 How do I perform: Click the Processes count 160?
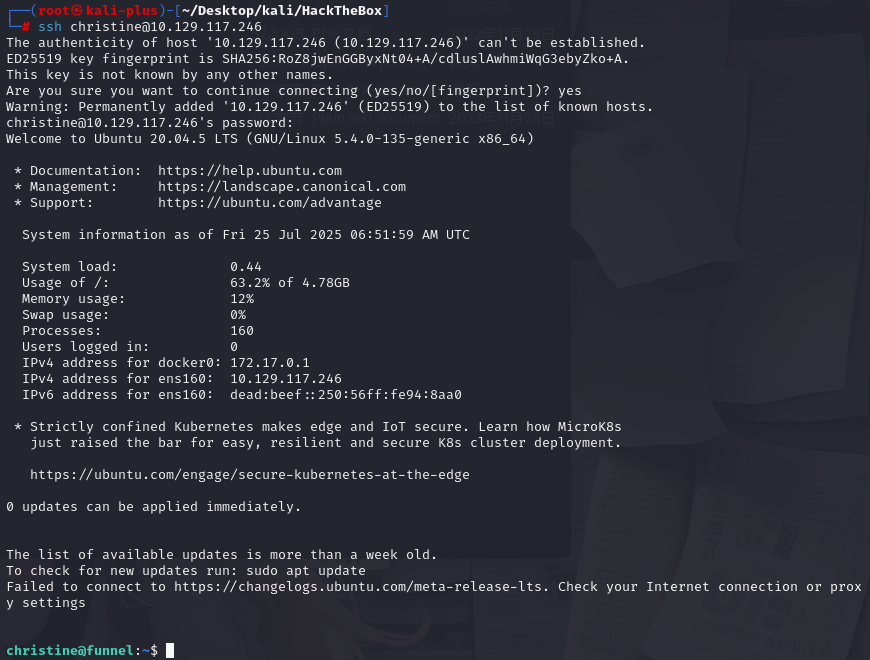coord(241,331)
